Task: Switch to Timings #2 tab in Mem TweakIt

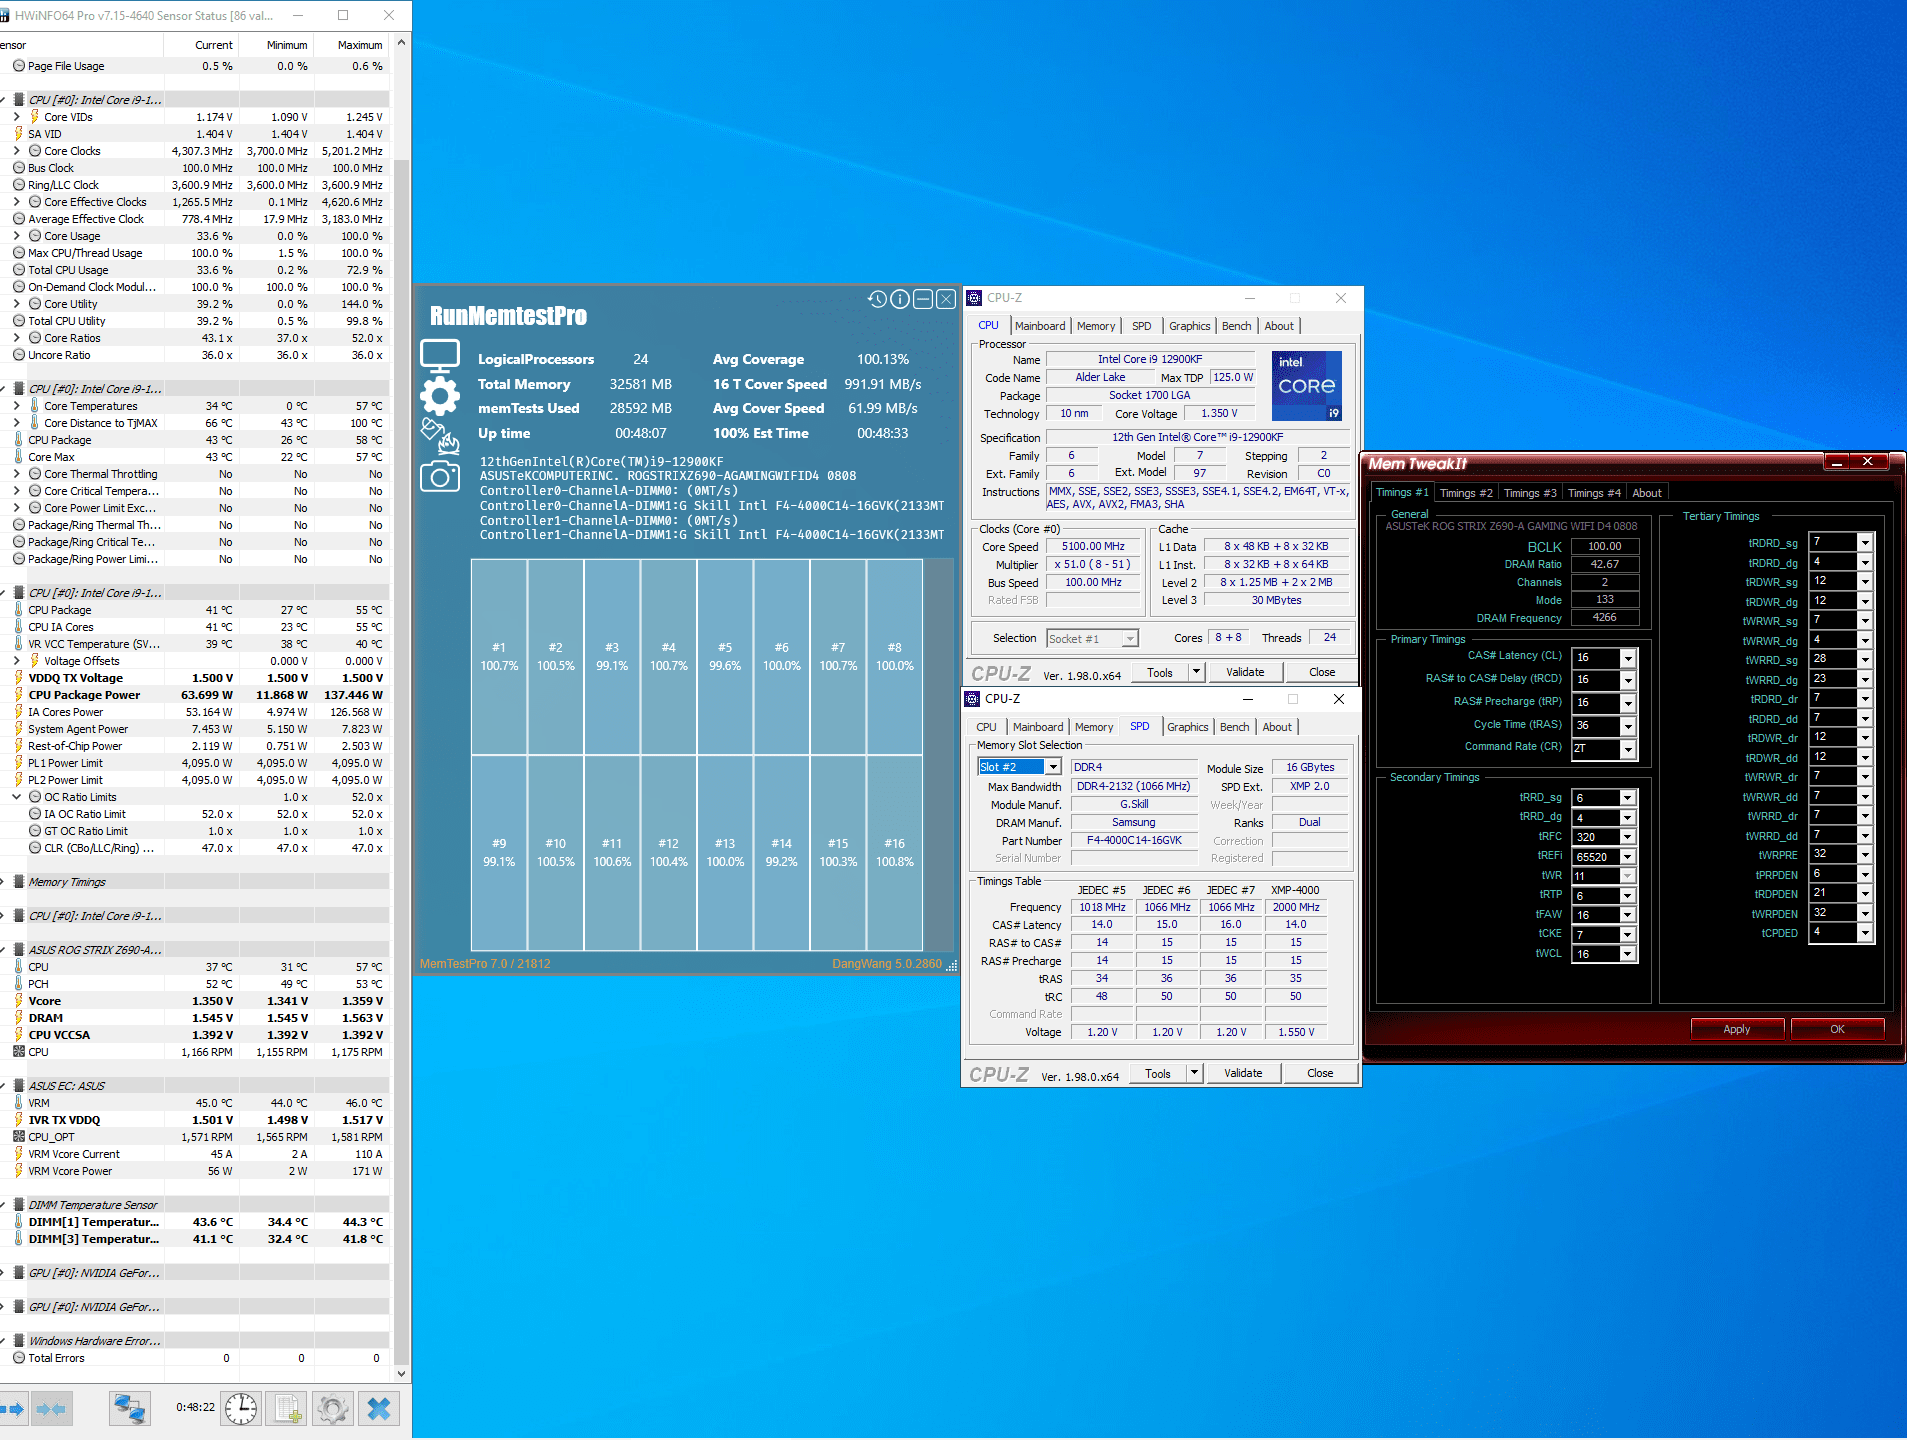Action: 1466,493
